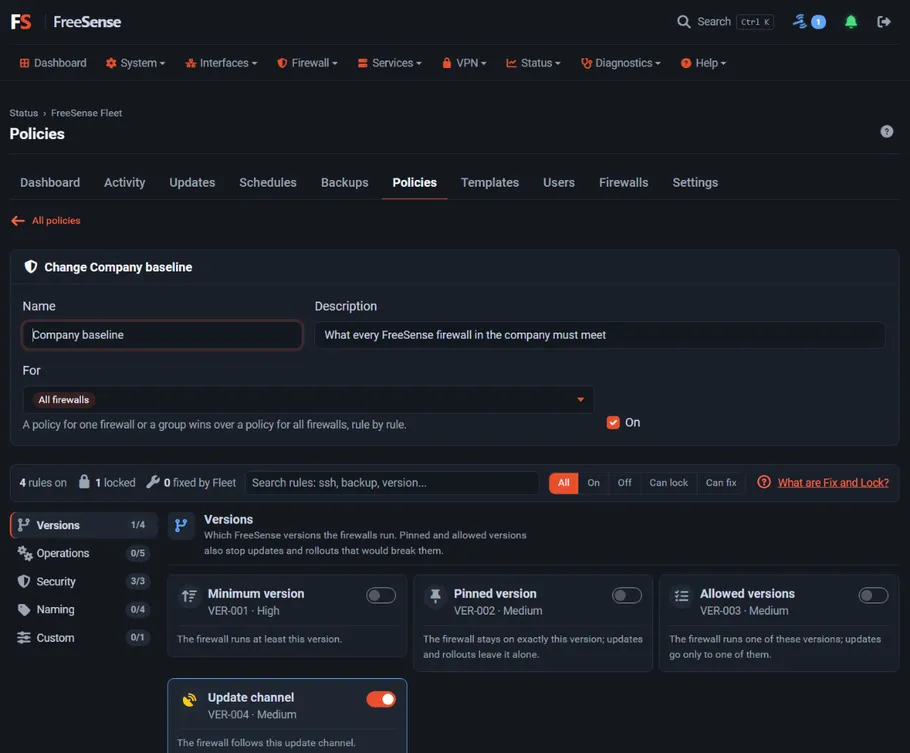The width and height of the screenshot is (910, 753).
Task: Click the Pinned version pin icon
Action: point(435,595)
